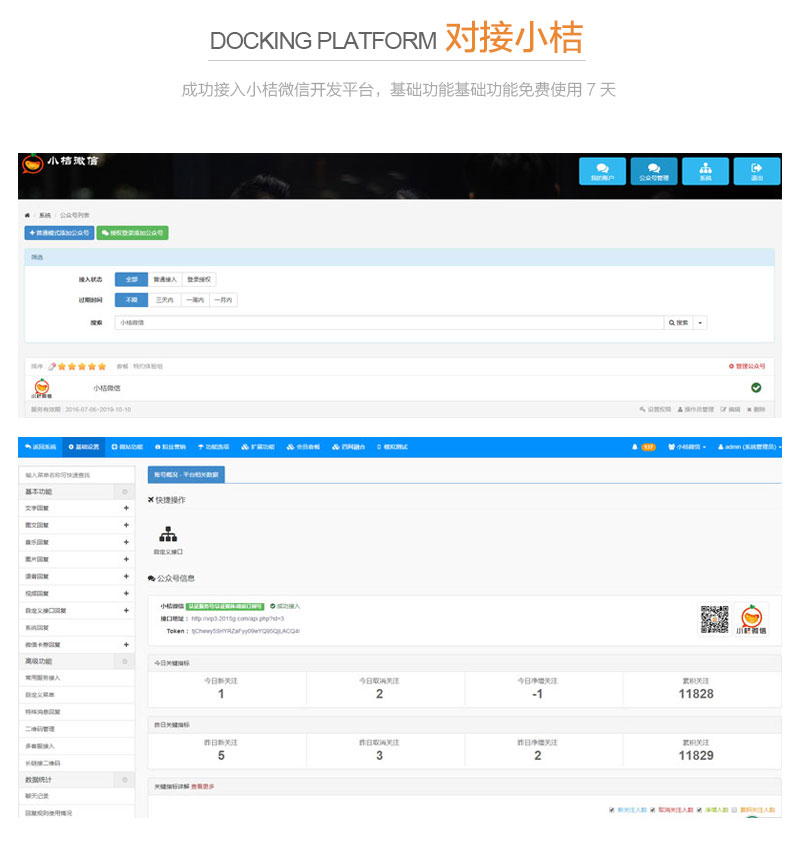
Task: Toggle the 新关注人数 checkbox
Action: click(611, 810)
